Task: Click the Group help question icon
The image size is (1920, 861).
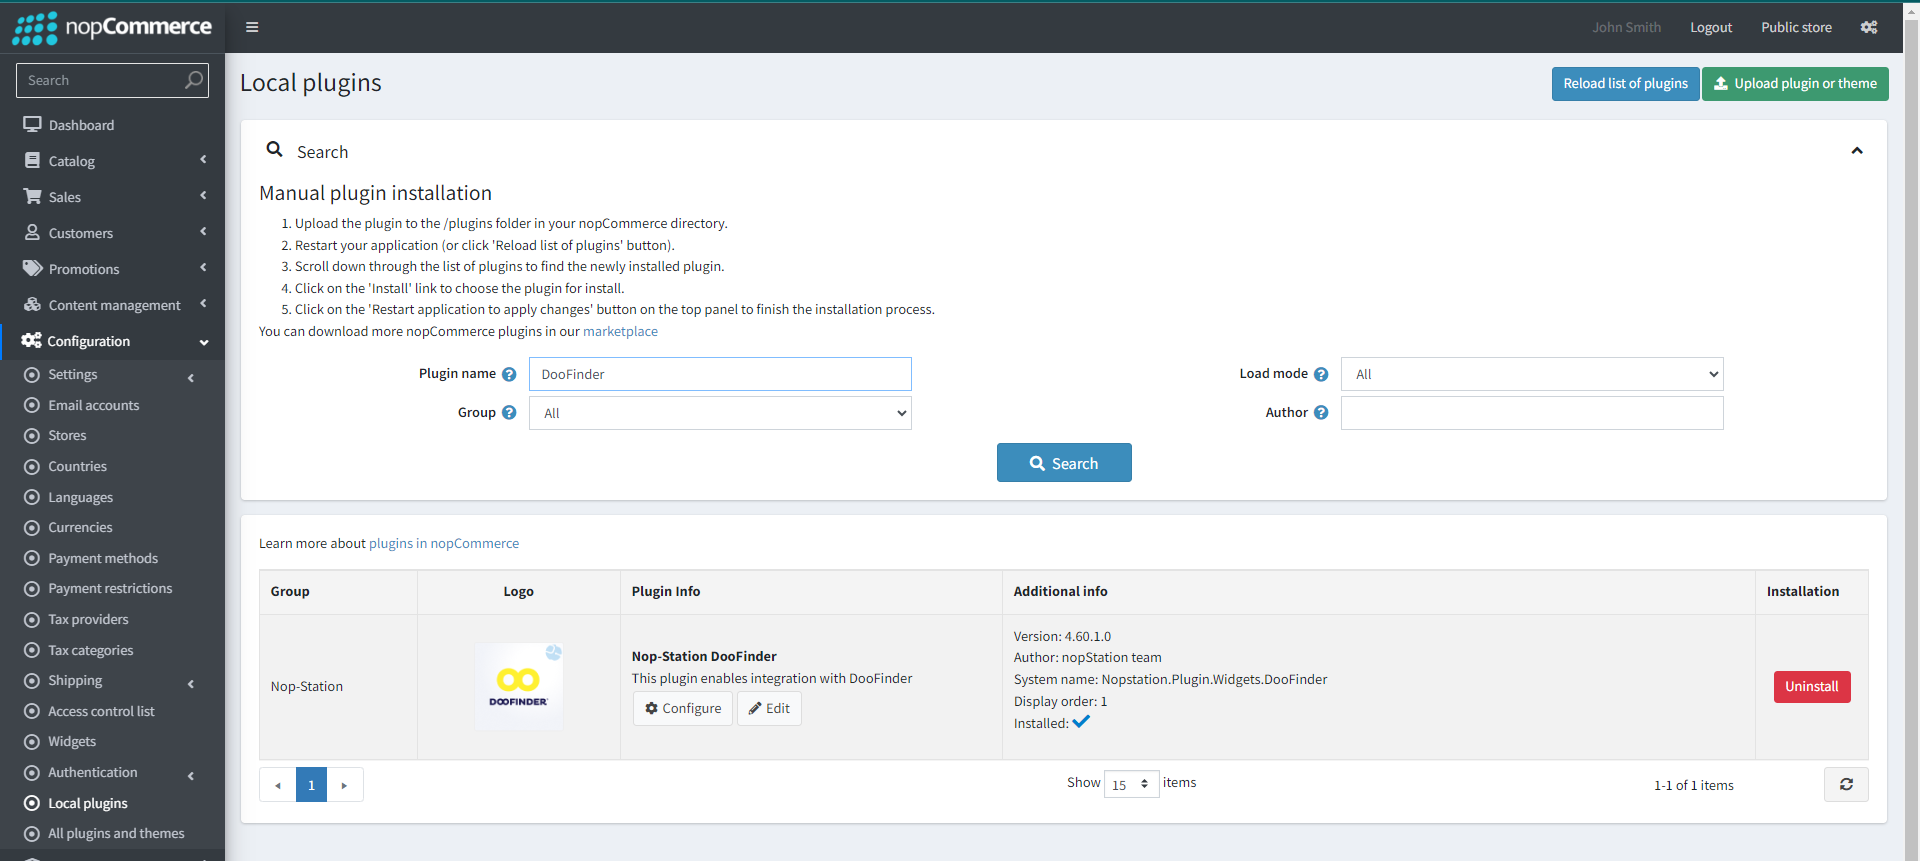Action: tap(509, 413)
